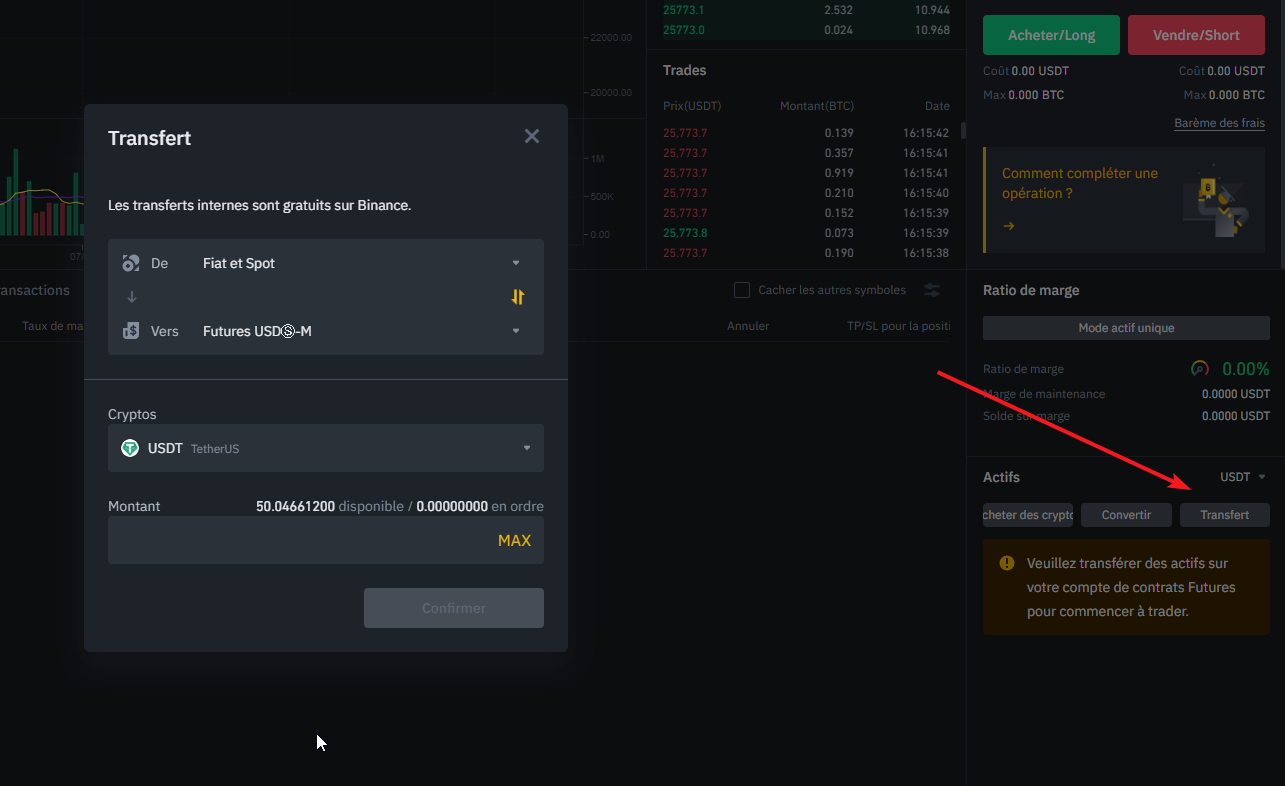The height and width of the screenshot is (786, 1285).
Task: Click the Prix(USDT) column header in Trades
Action: [692, 106]
